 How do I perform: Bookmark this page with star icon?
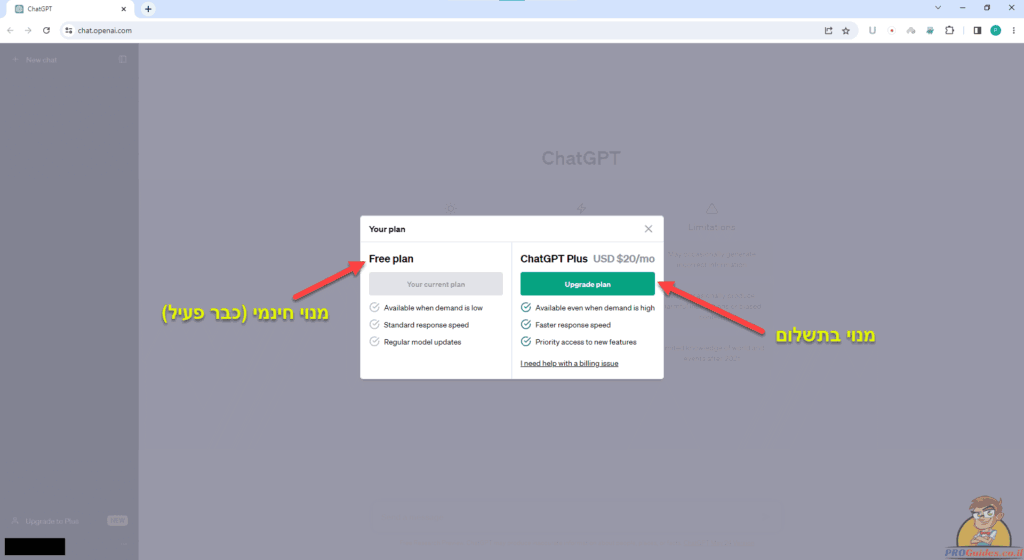846,31
